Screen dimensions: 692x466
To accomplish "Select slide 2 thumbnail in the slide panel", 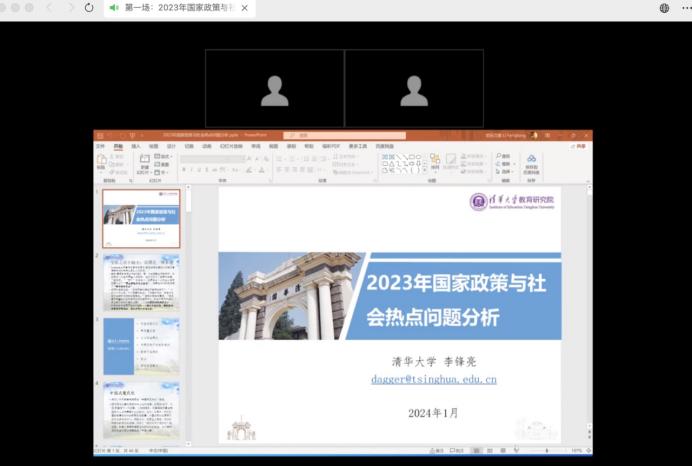I will (x=141, y=282).
